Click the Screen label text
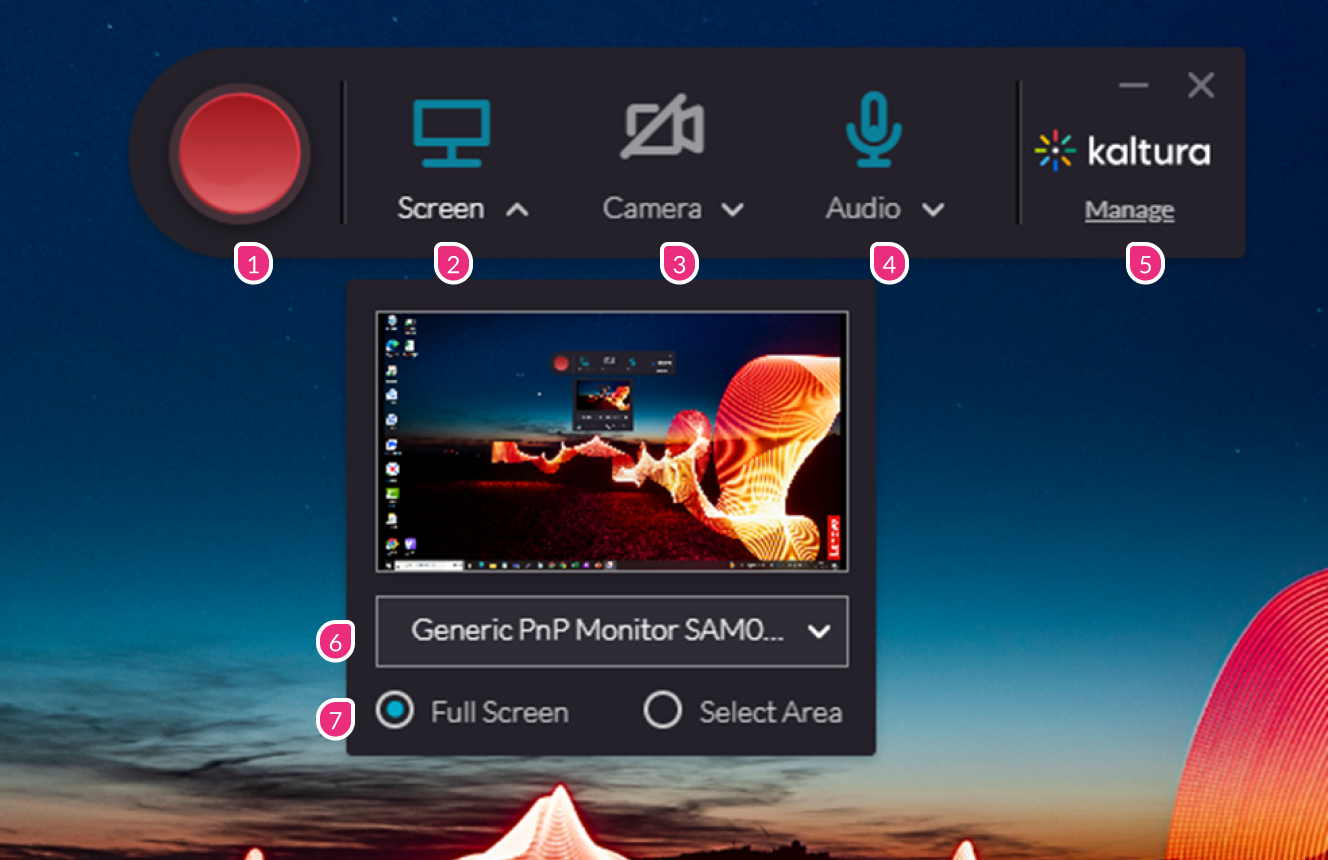The height and width of the screenshot is (860, 1328). click(x=441, y=209)
